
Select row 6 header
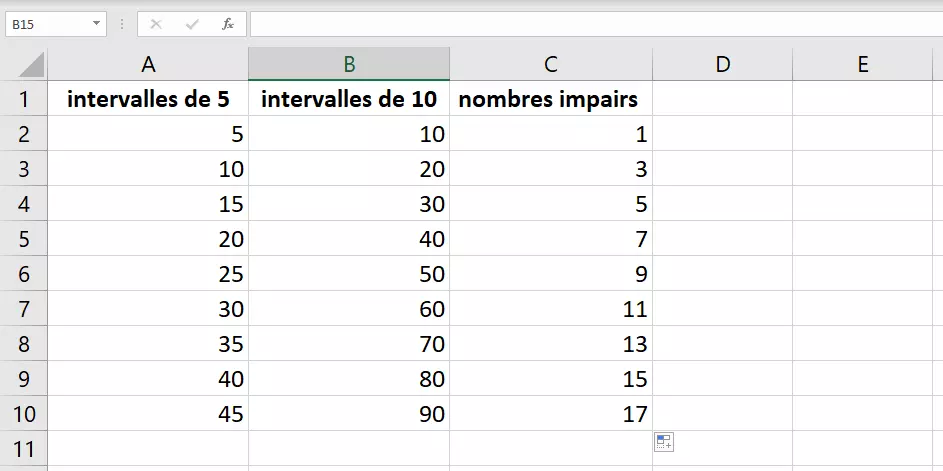[x=23, y=273]
